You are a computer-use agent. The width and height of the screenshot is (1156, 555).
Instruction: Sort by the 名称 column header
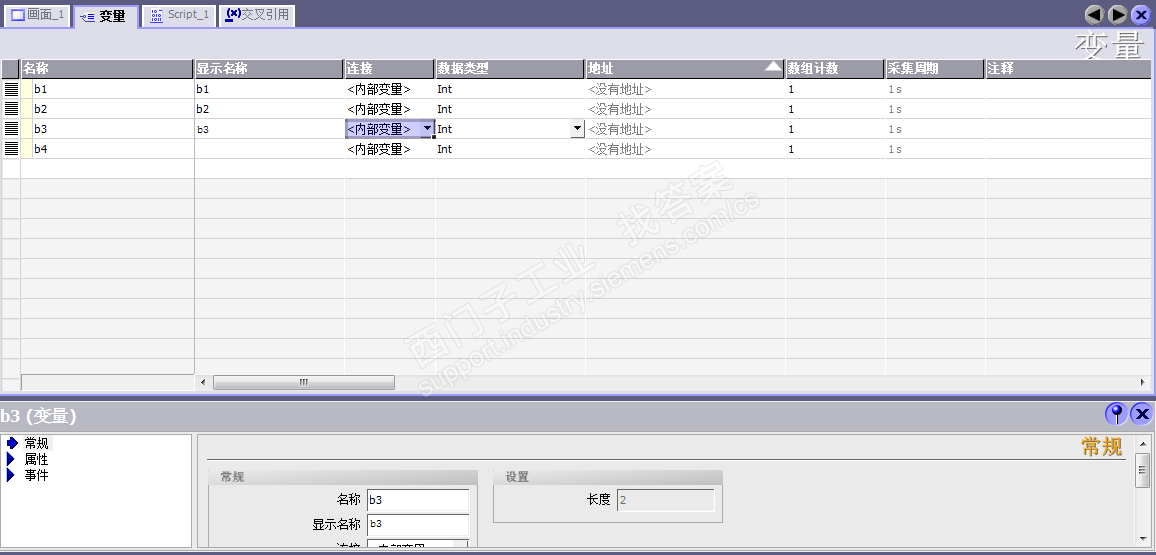click(107, 69)
